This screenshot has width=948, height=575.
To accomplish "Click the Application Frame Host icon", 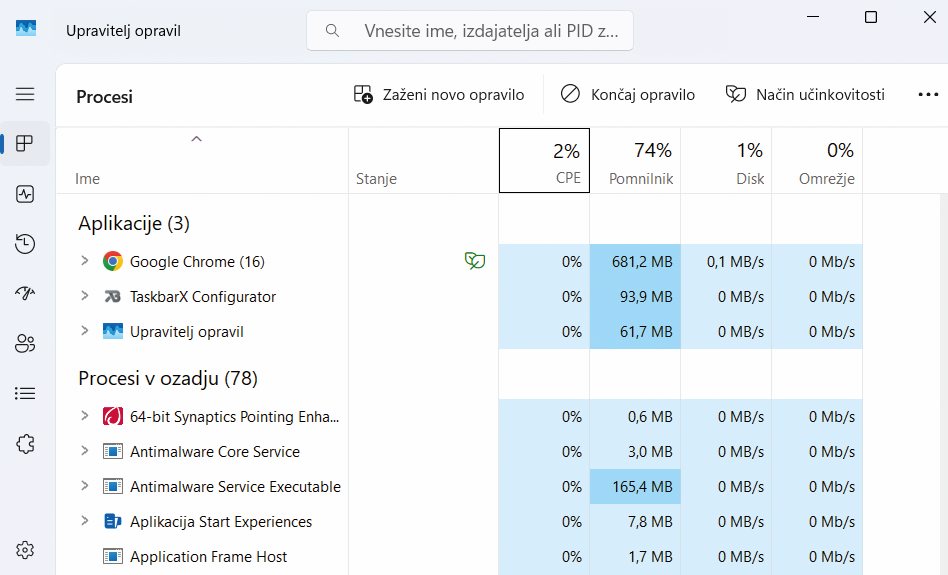I will 112,556.
